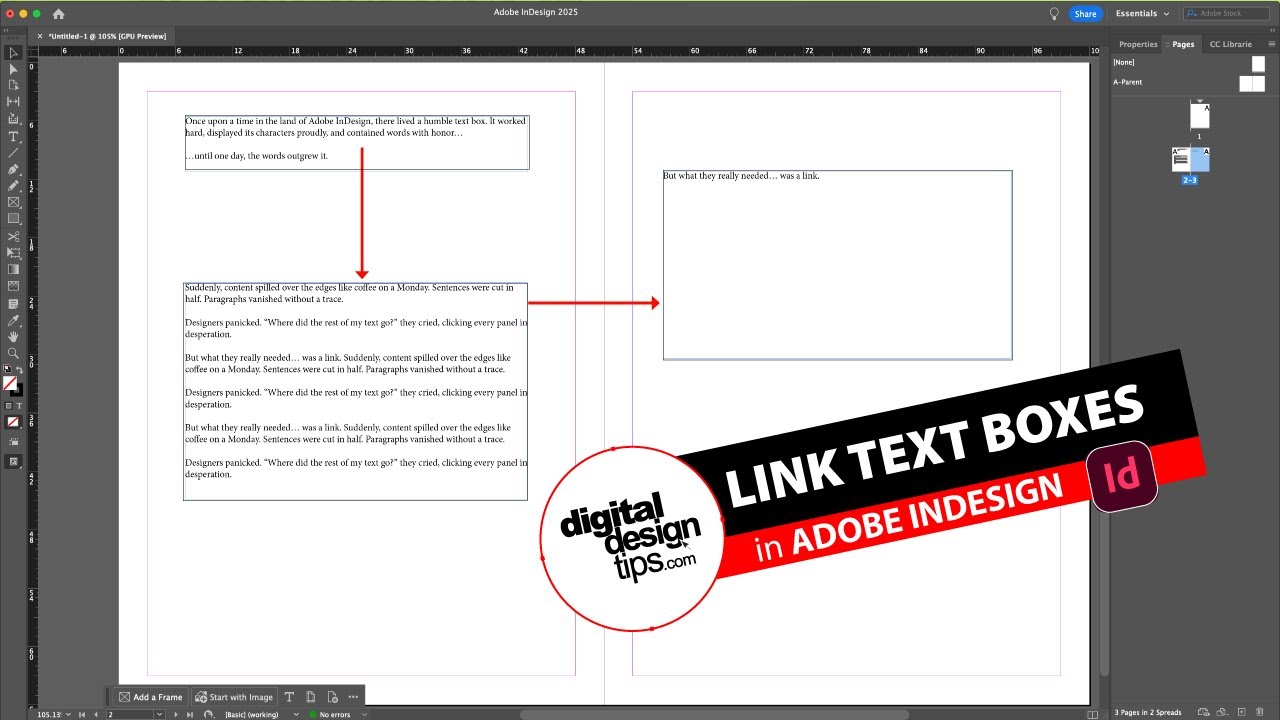Select the Gradient Feather tool
Image resolution: width=1280 pixels, height=720 pixels.
13,286
